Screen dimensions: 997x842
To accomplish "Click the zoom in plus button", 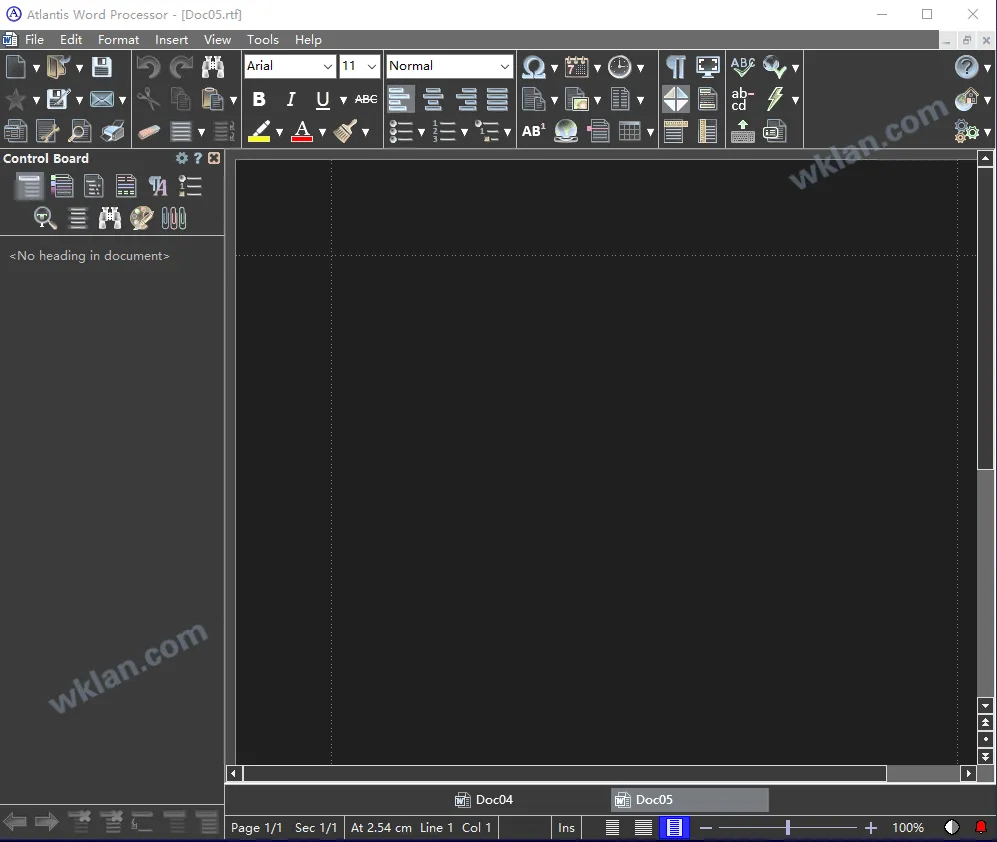I will click(871, 828).
